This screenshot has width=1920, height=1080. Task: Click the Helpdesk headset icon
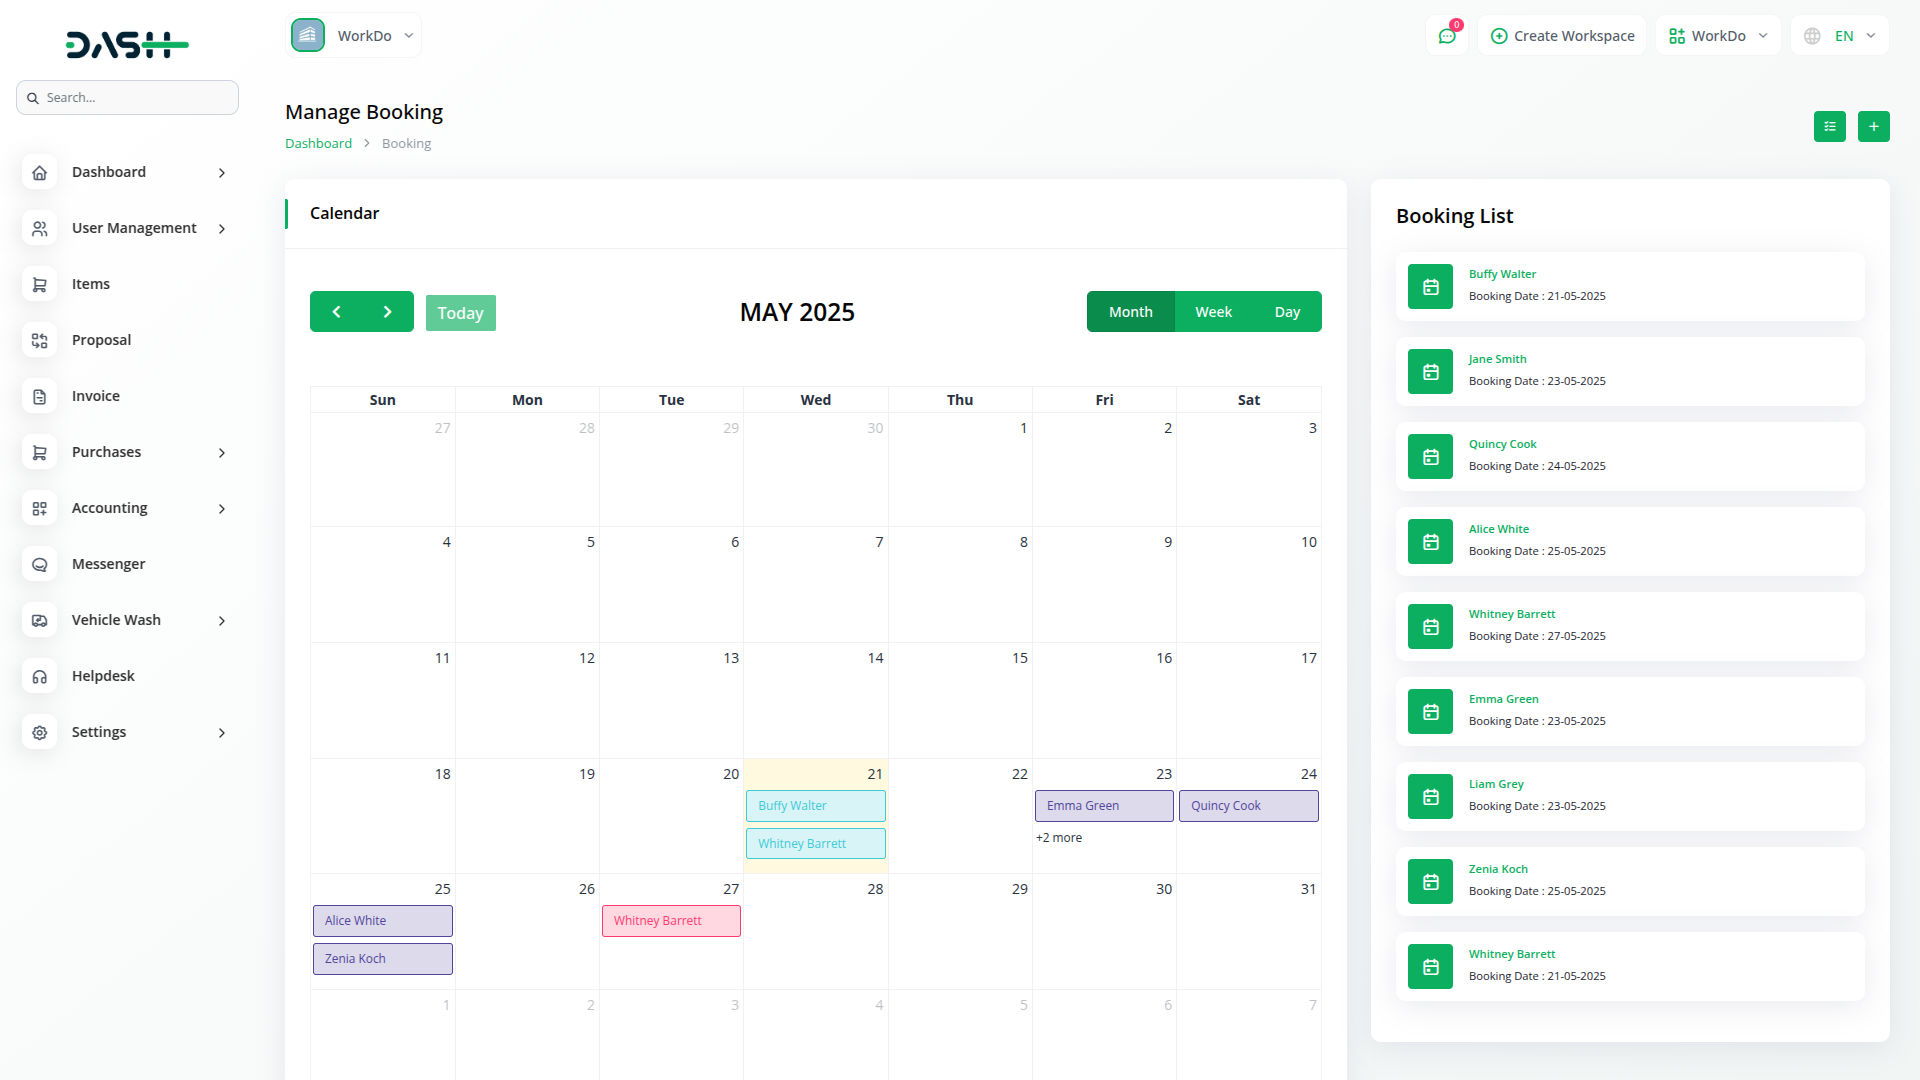[x=39, y=676]
